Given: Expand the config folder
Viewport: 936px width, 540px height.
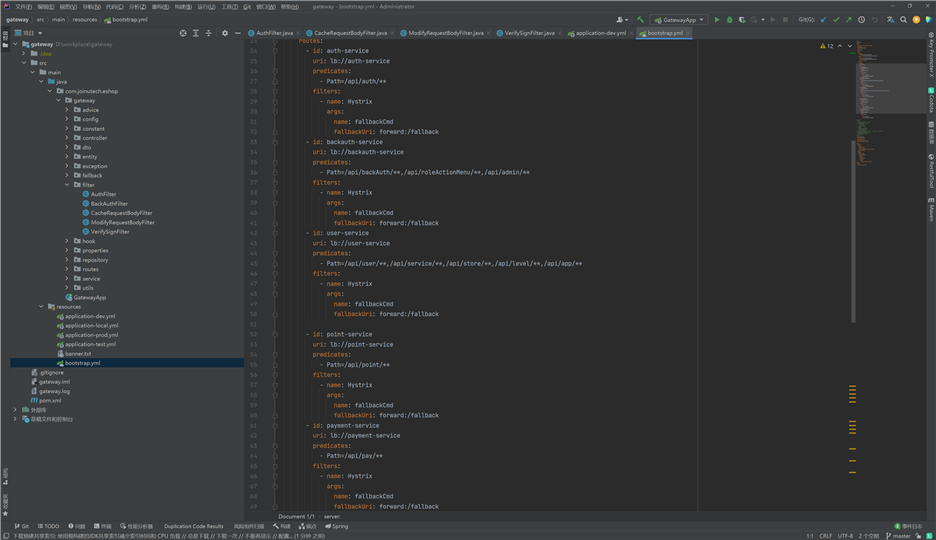Looking at the screenshot, I should (67, 119).
